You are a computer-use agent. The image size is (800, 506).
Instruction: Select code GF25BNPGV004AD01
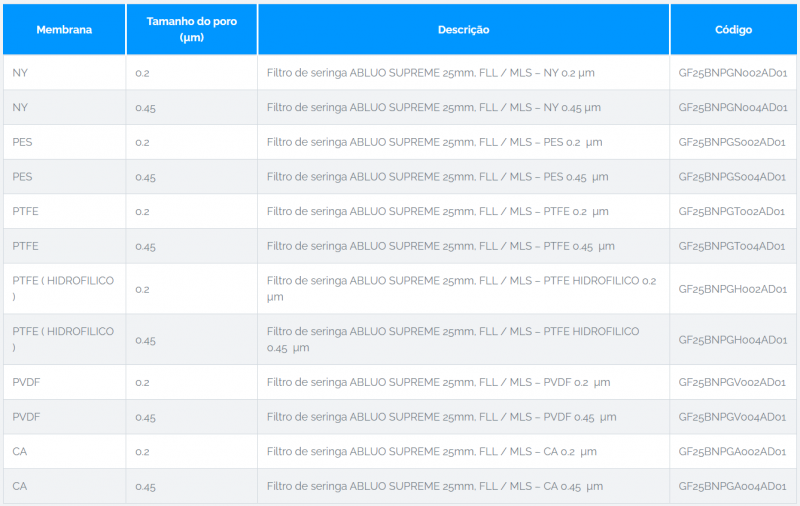tap(732, 417)
